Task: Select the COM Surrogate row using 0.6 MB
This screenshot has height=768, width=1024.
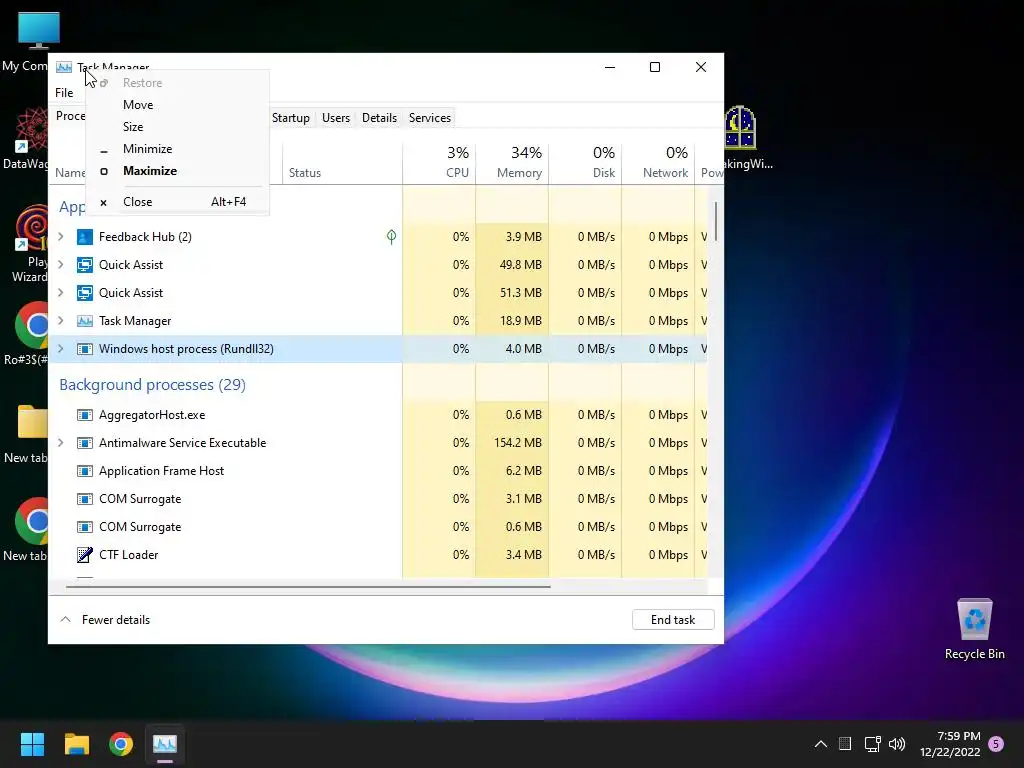Action: click(379, 526)
